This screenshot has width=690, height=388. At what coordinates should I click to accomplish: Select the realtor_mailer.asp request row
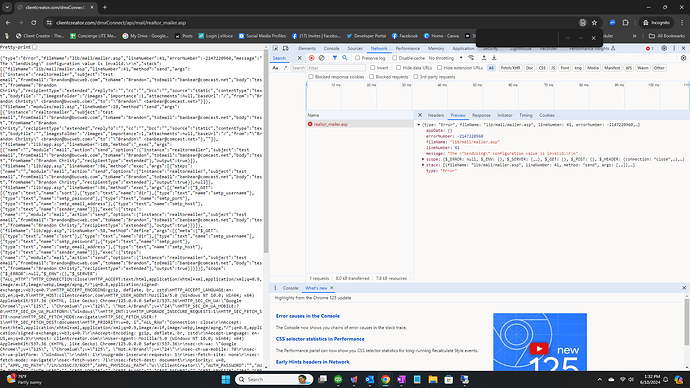(360, 124)
